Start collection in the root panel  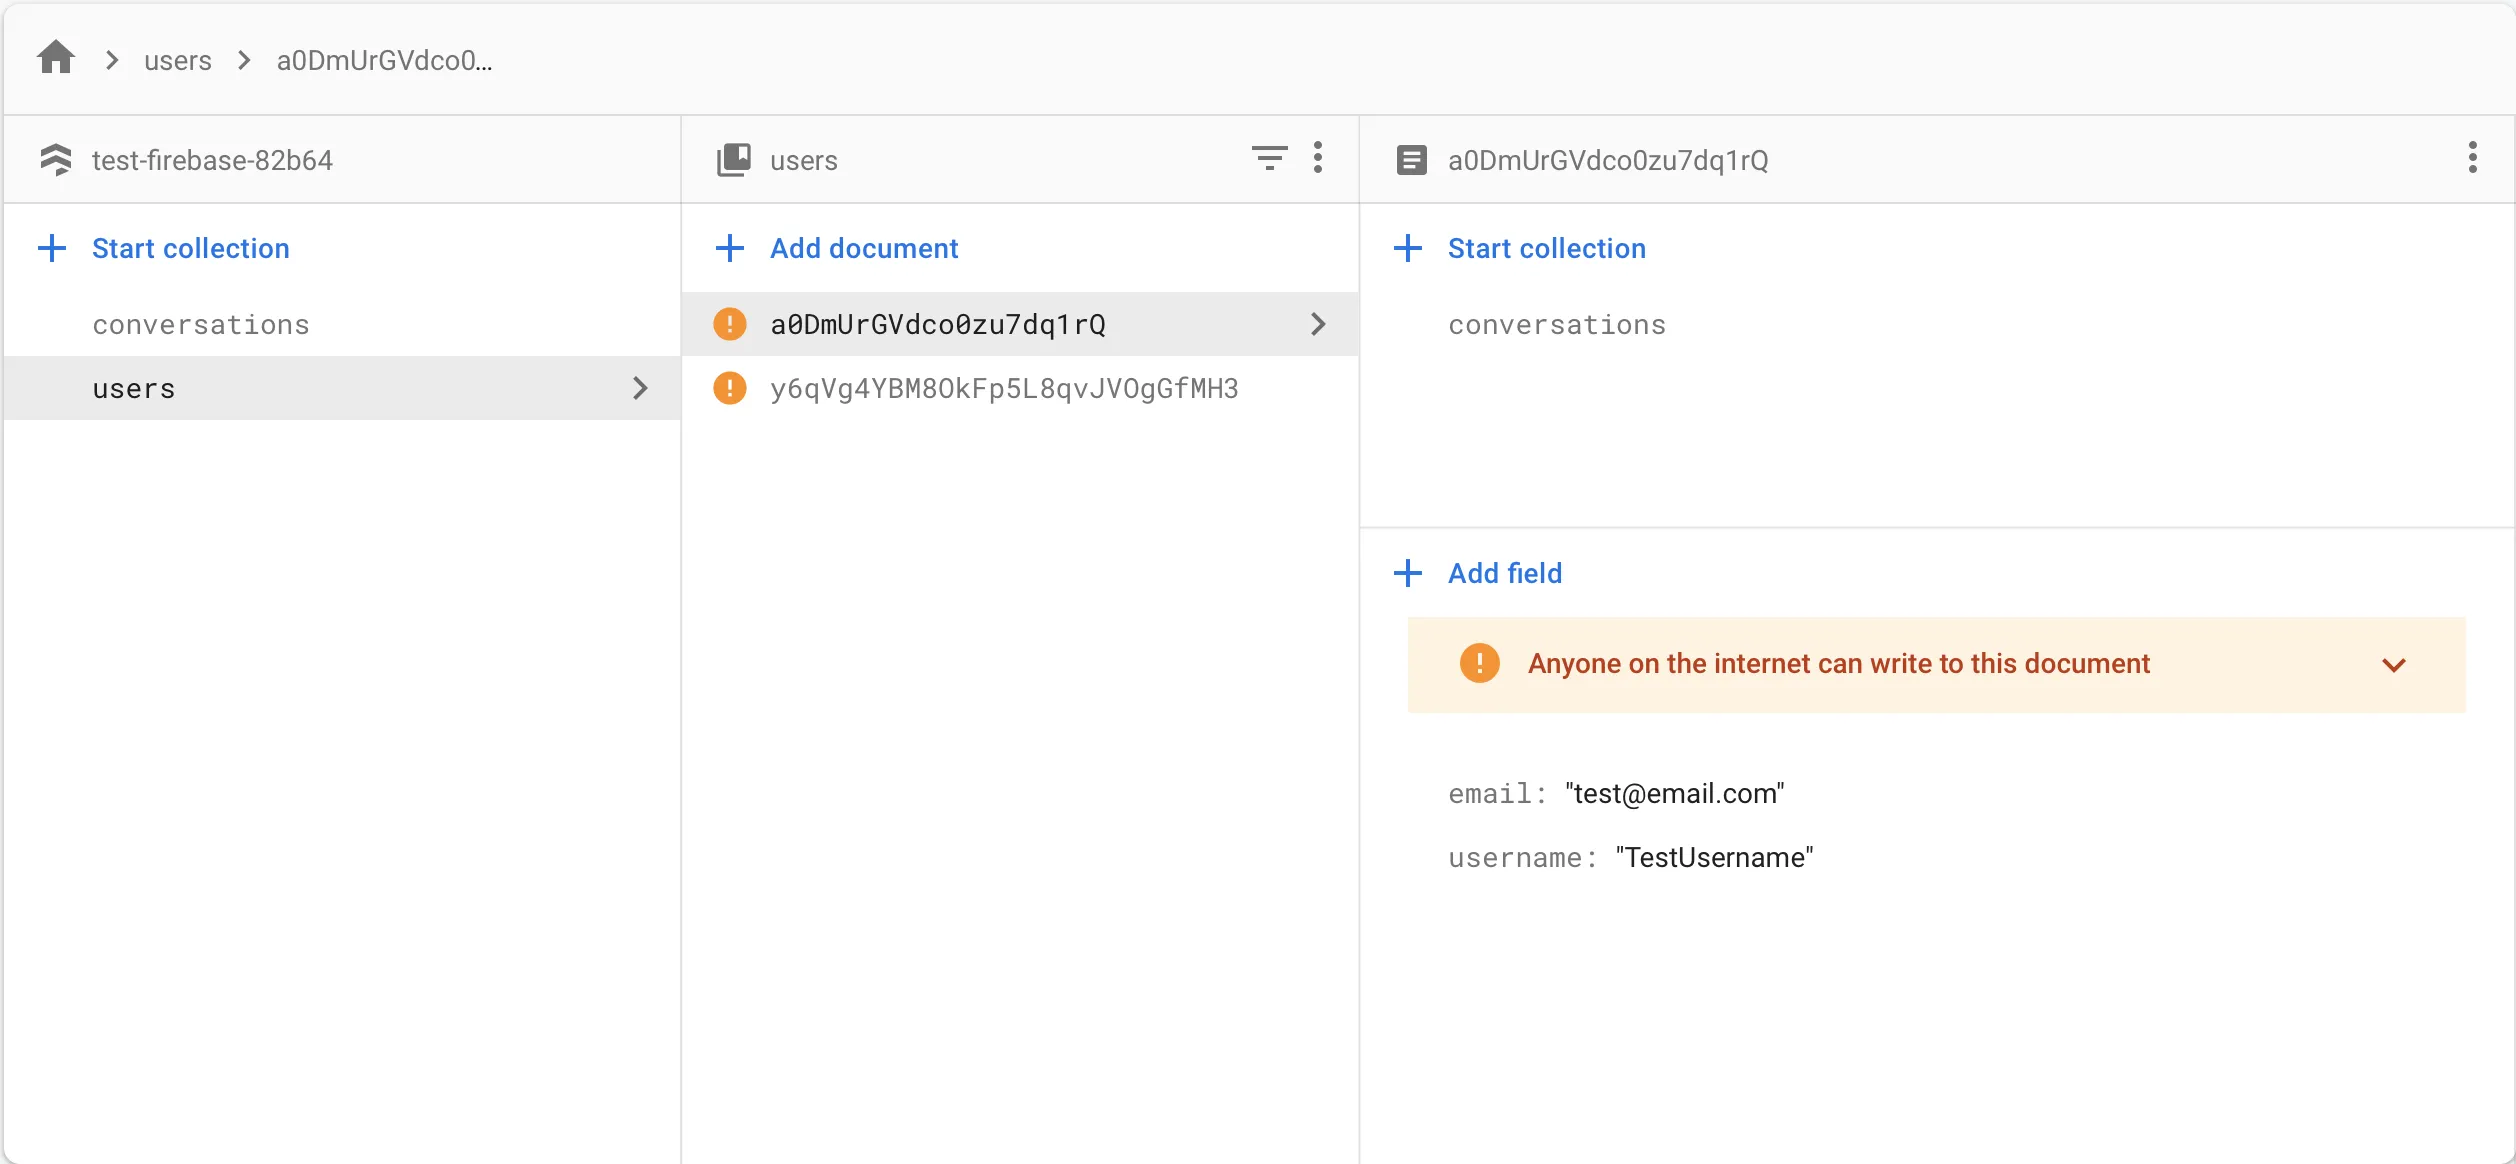point(190,248)
